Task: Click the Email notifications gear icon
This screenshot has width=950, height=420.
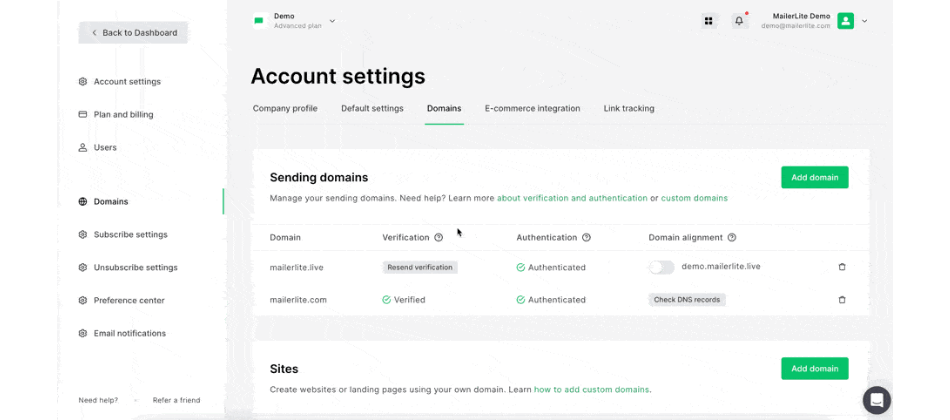Action: tap(83, 333)
